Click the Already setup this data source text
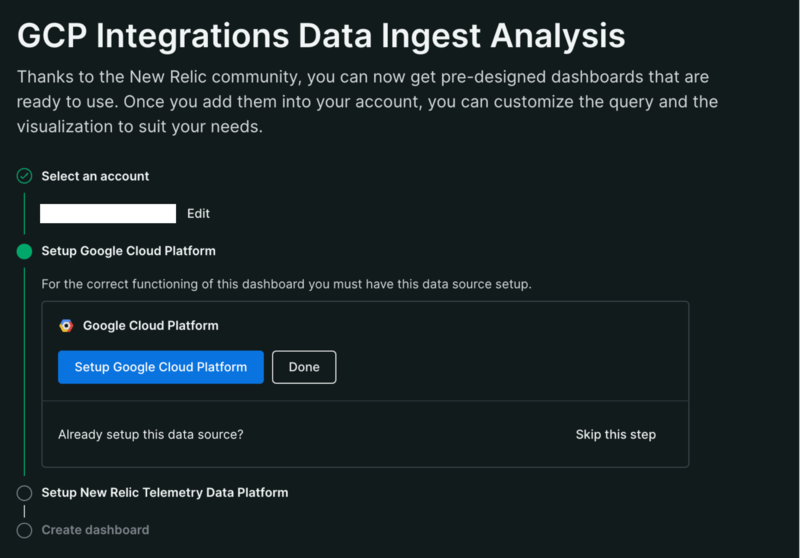The height and width of the screenshot is (558, 800). coord(151,435)
